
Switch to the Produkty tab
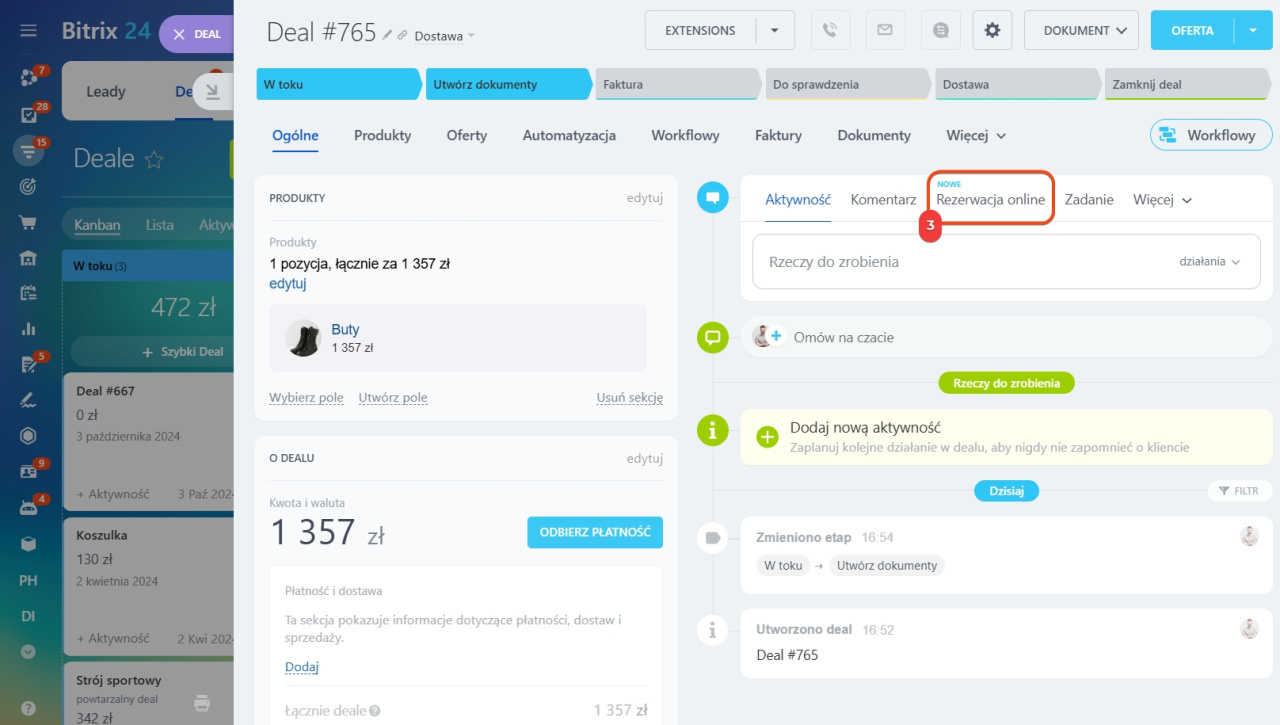coord(382,135)
